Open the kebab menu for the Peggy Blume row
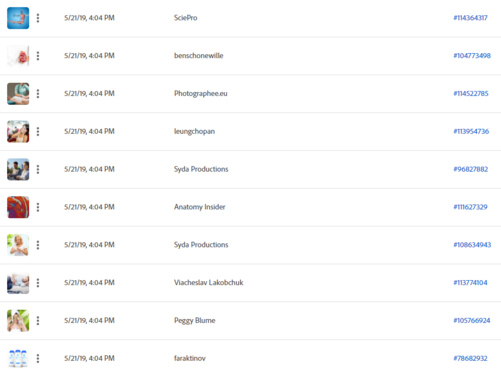Viewport: 501px width, 375px height. pos(38,321)
